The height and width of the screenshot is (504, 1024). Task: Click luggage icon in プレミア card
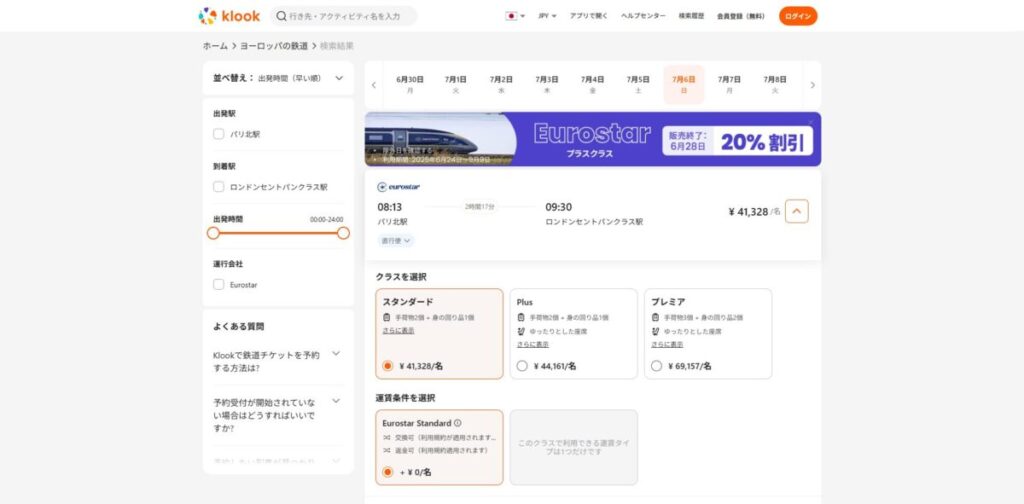tap(655, 317)
